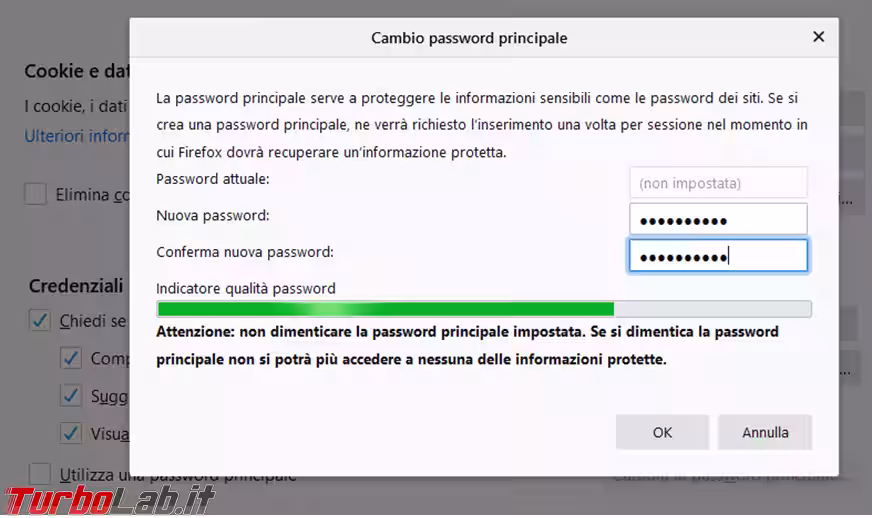Image resolution: width=872 pixels, height=518 pixels.
Task: Disable the checkbox beside the 'Sugg' option
Action: pos(70,396)
